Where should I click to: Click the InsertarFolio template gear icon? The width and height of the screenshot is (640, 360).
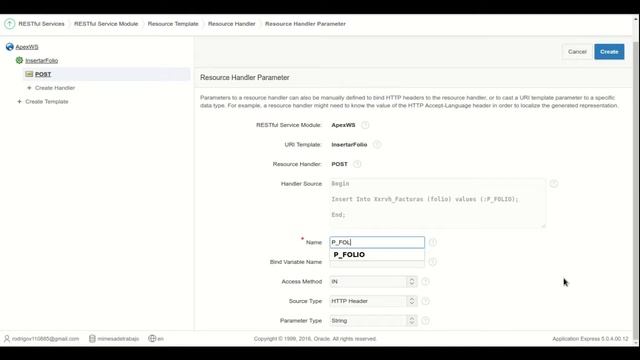[x=19, y=60]
